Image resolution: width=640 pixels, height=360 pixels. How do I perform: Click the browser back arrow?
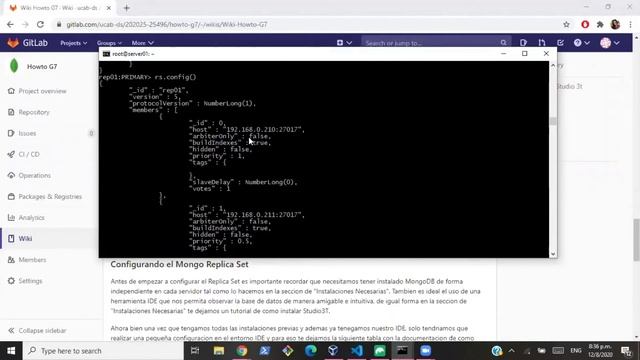(x=10, y=24)
